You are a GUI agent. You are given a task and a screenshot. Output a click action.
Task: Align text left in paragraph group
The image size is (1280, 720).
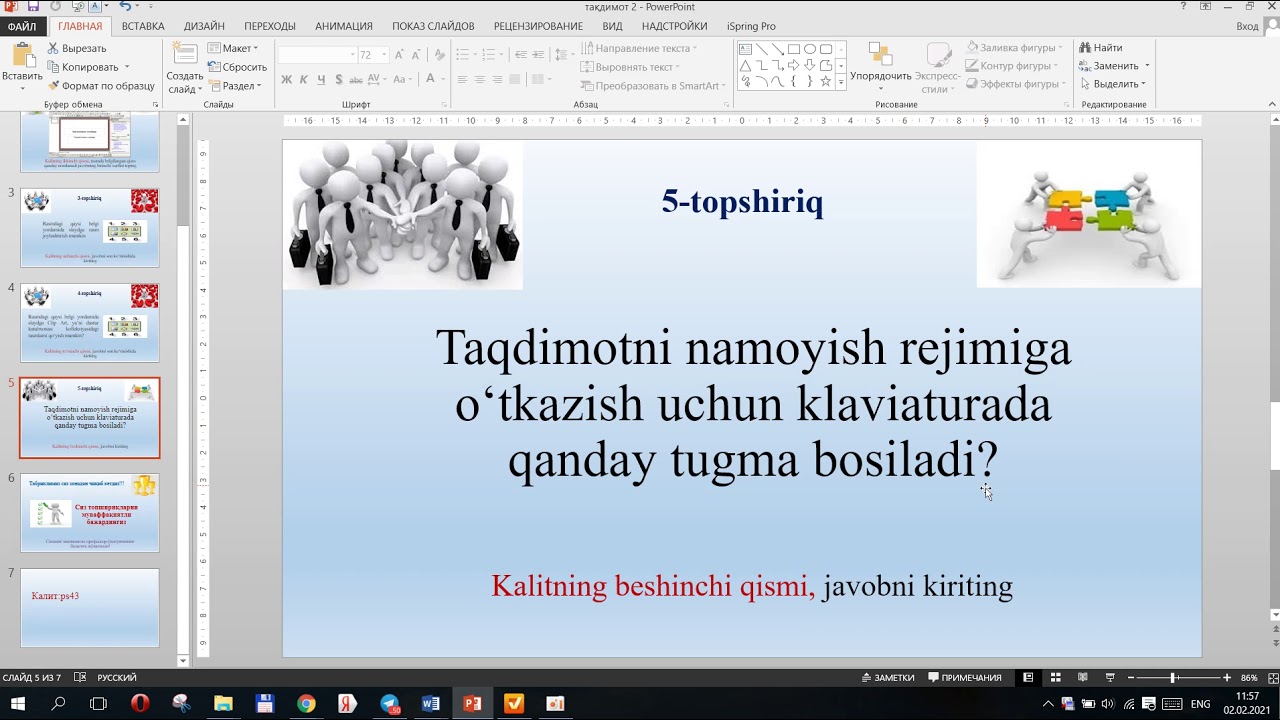[x=462, y=79]
